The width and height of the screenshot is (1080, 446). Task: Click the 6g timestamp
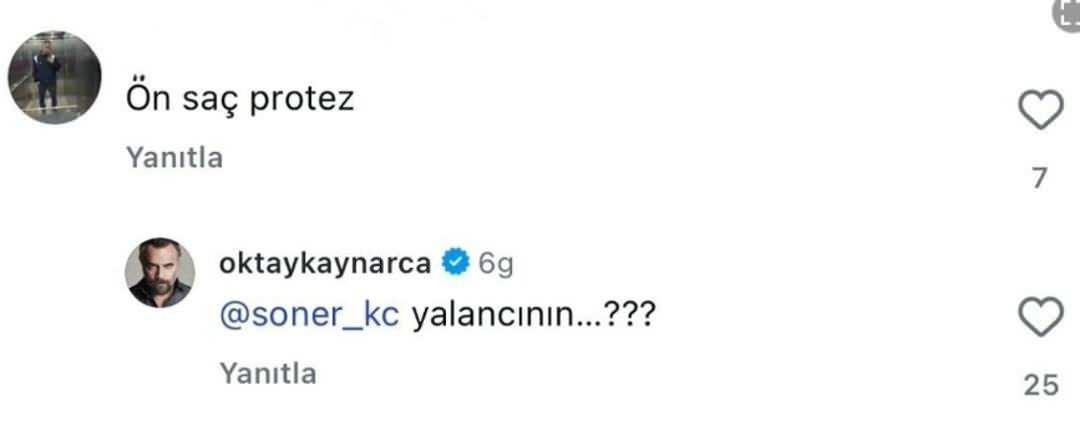point(496,264)
